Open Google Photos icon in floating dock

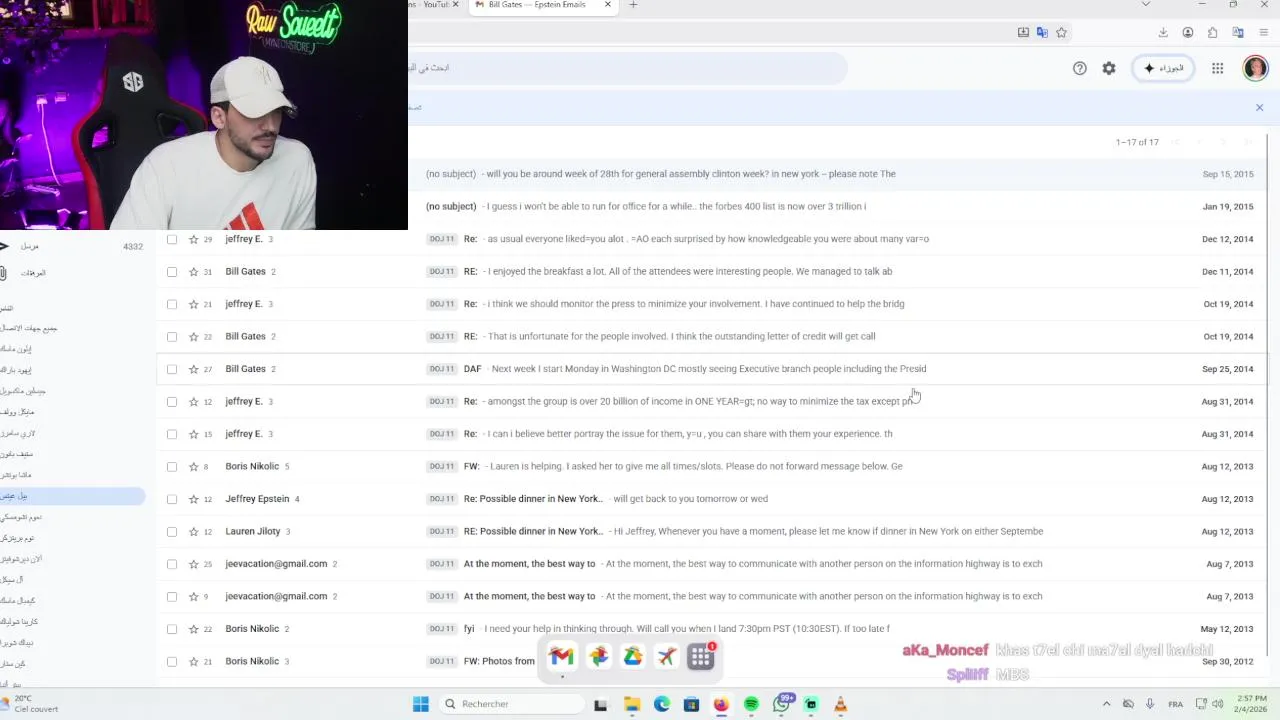(598, 656)
